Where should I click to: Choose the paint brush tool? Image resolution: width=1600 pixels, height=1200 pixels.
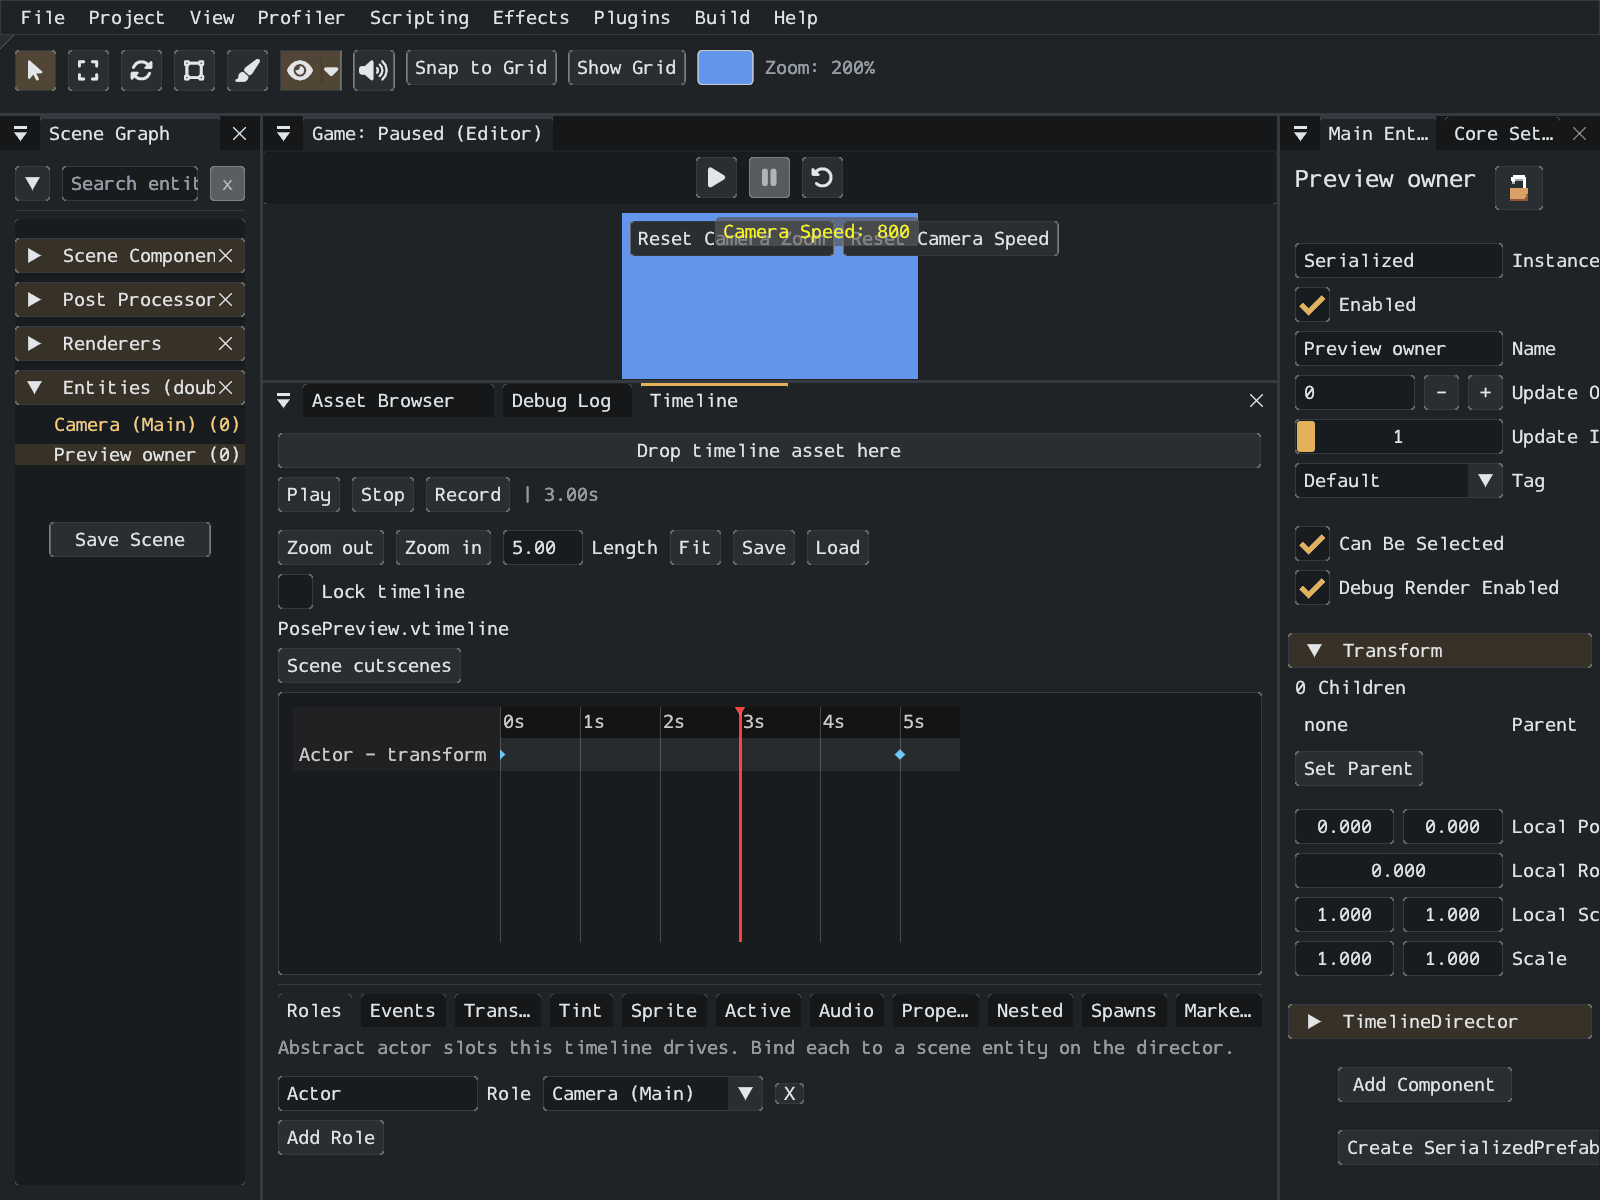pyautogui.click(x=247, y=69)
